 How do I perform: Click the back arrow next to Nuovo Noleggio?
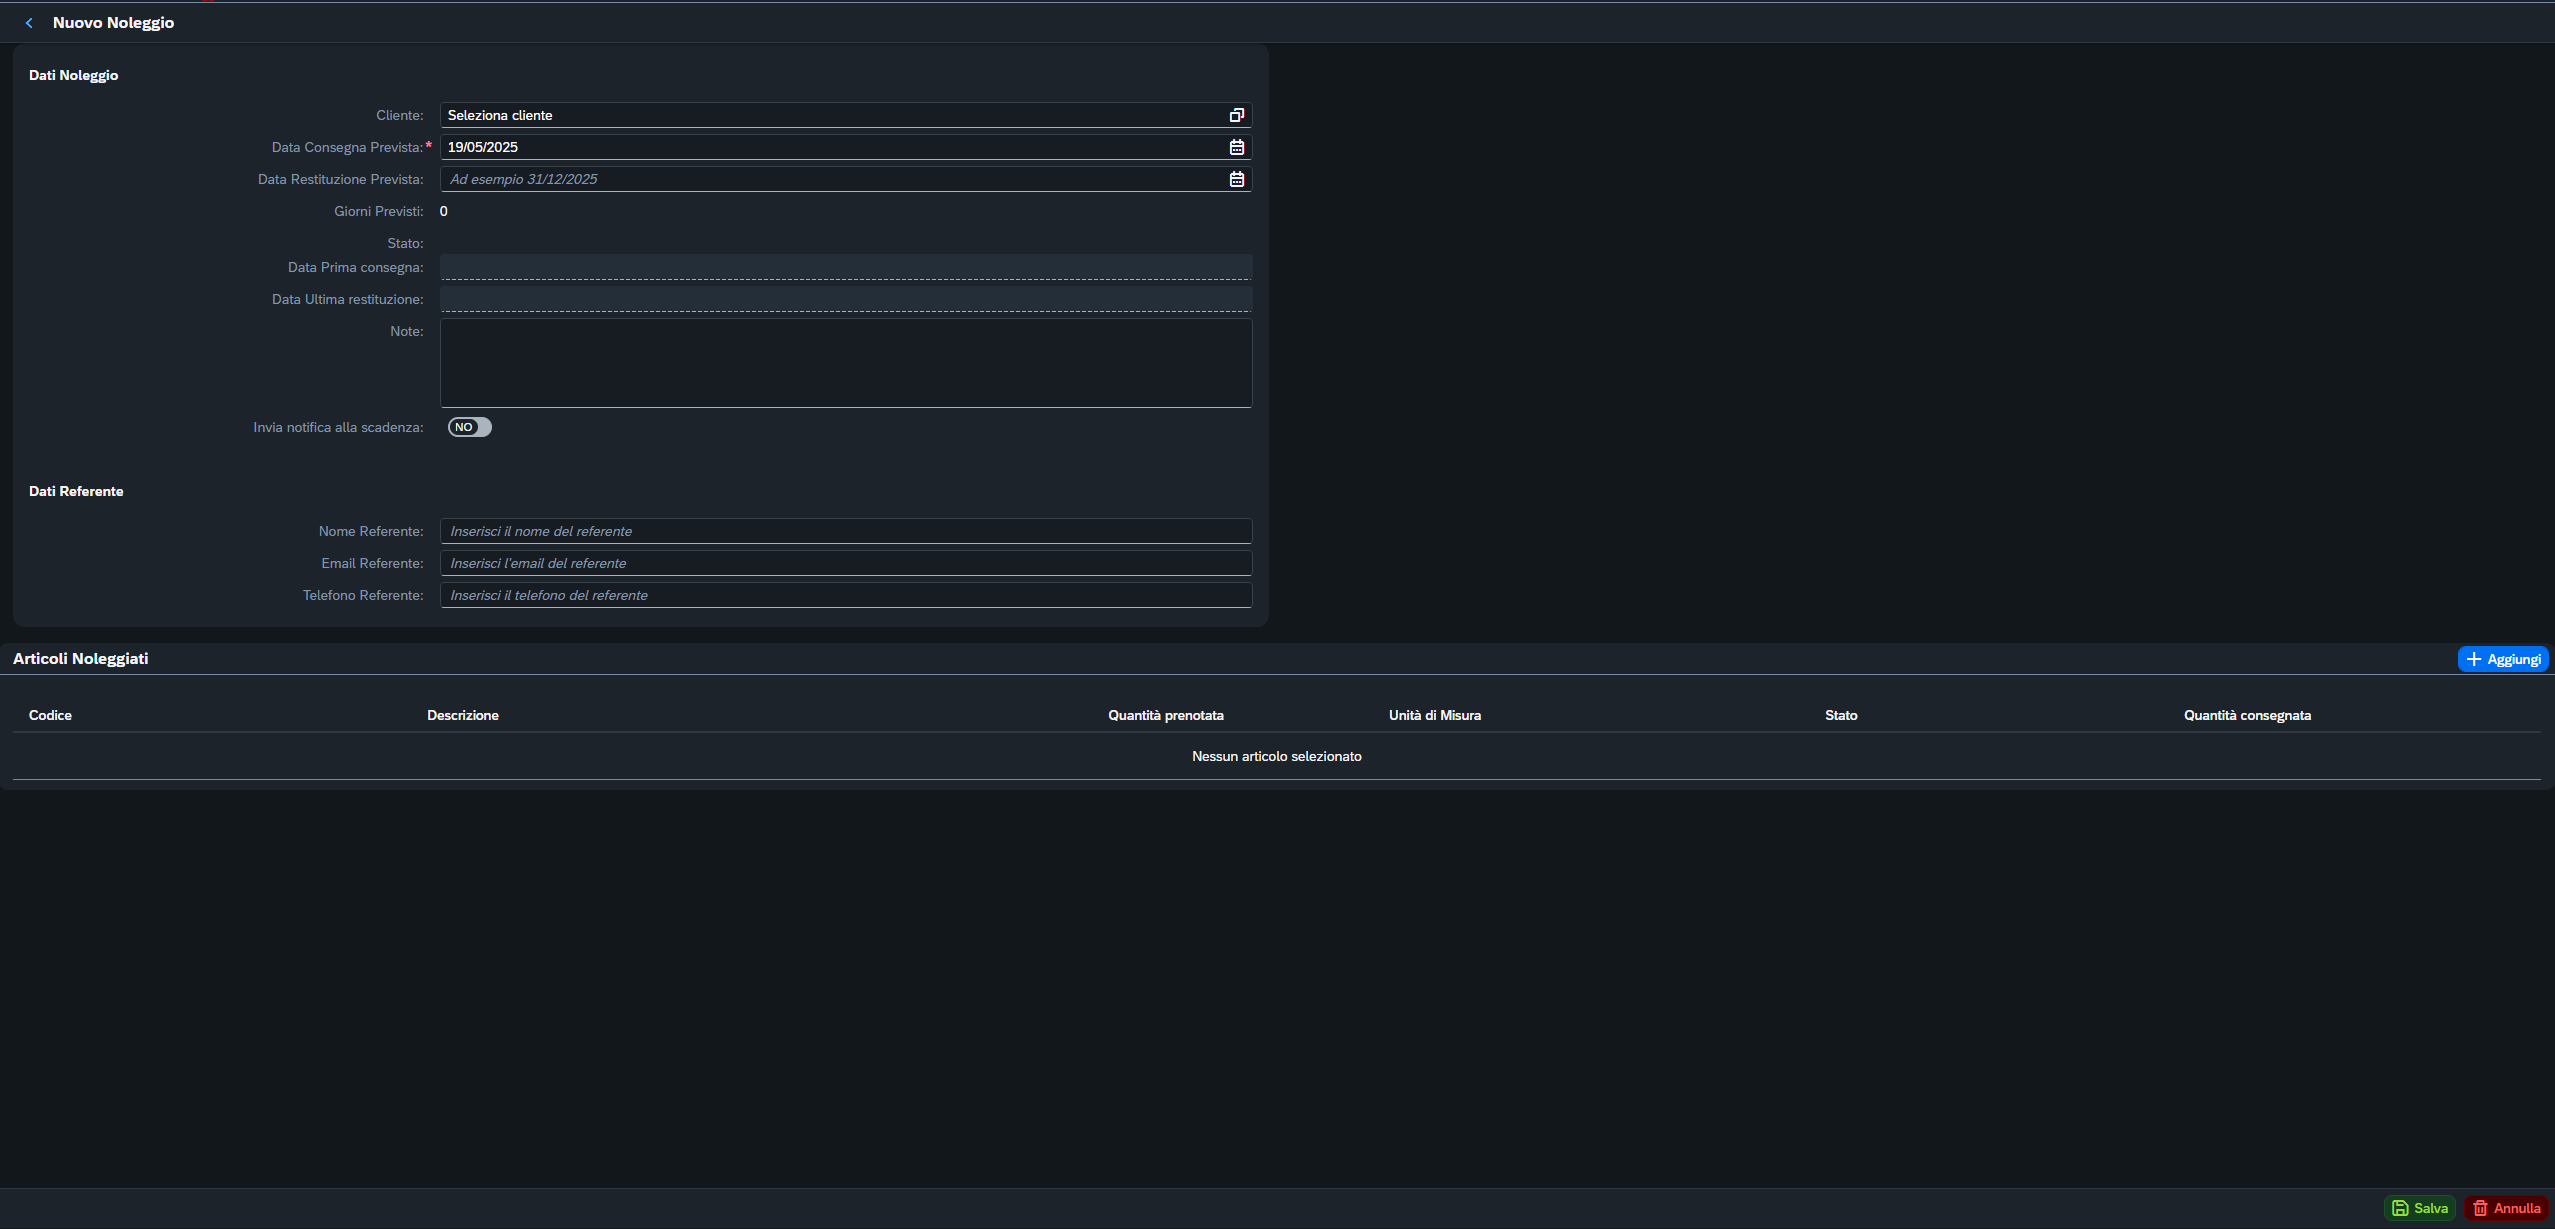pos(29,23)
